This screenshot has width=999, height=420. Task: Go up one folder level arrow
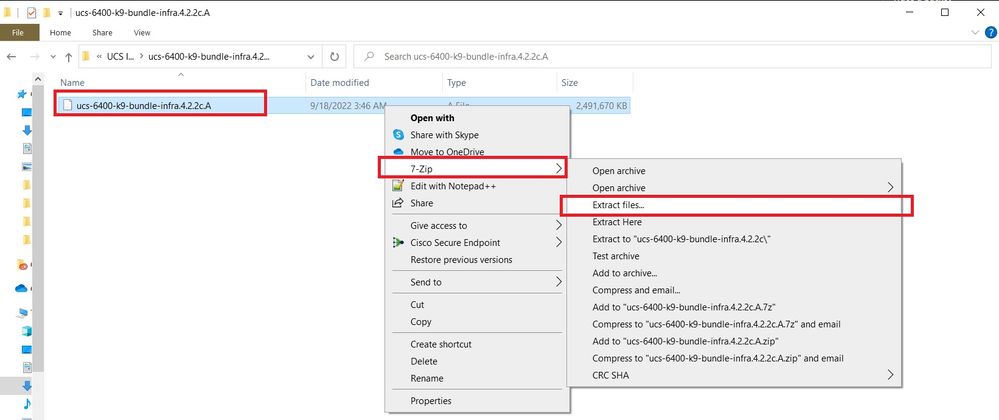tap(68, 57)
